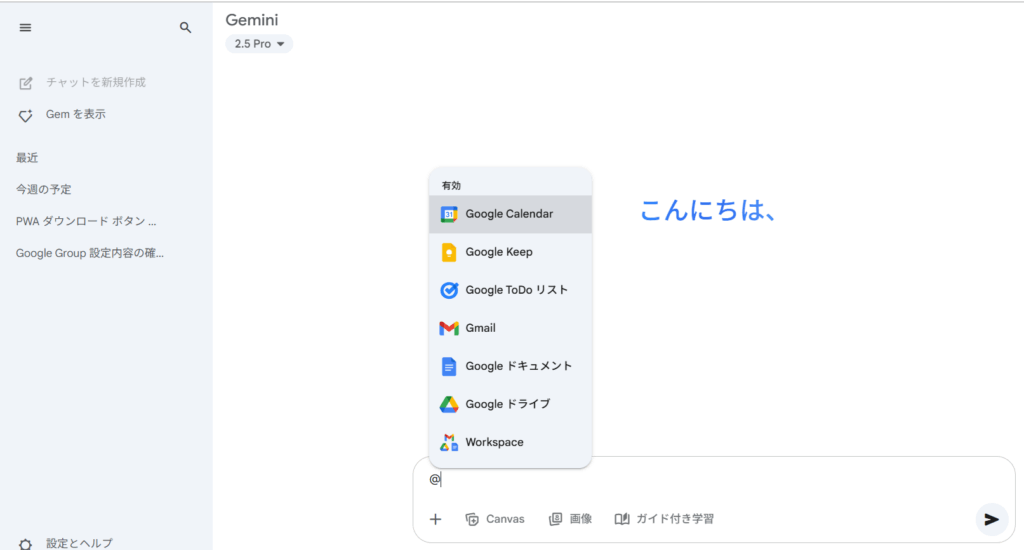Image resolution: width=1024 pixels, height=550 pixels.
Task: Open recent chat Google Group 設定内容の確
Action: click(x=90, y=253)
